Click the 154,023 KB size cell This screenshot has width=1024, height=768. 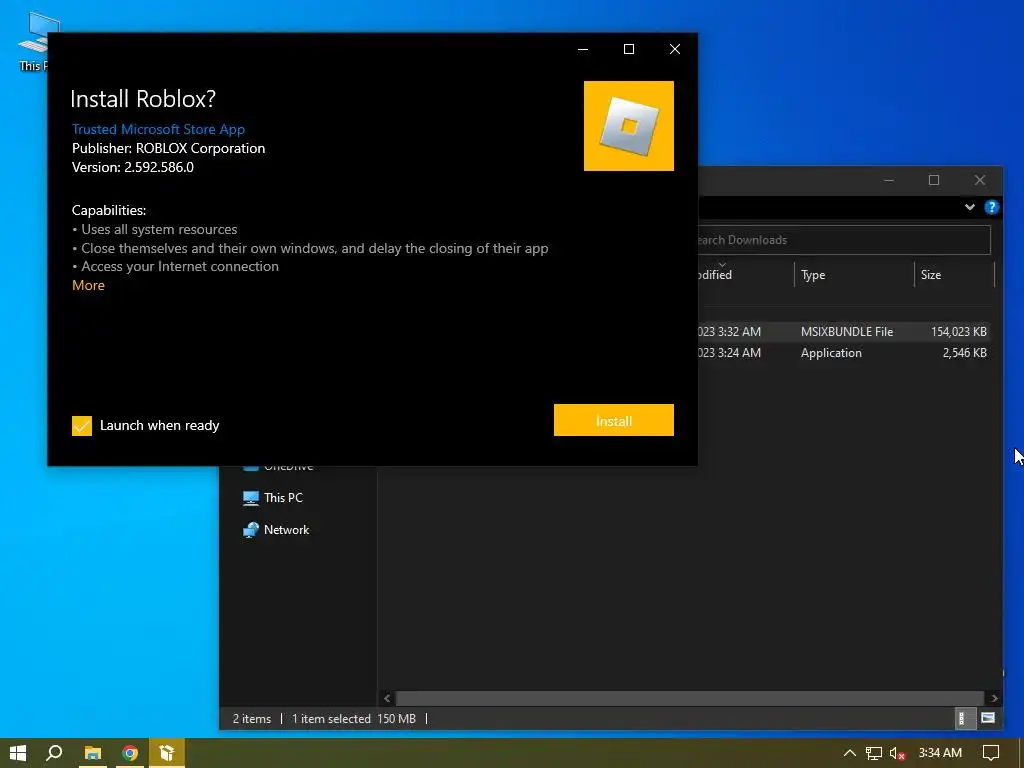(x=958, y=332)
